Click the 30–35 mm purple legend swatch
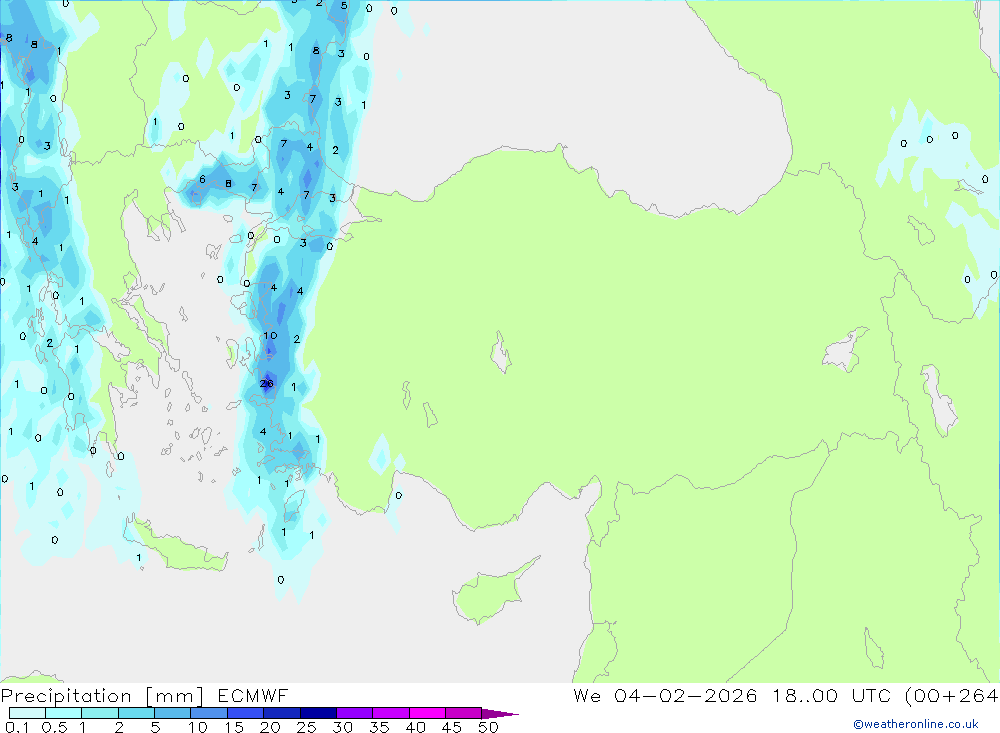This screenshot has height=733, width=1000. (355, 713)
